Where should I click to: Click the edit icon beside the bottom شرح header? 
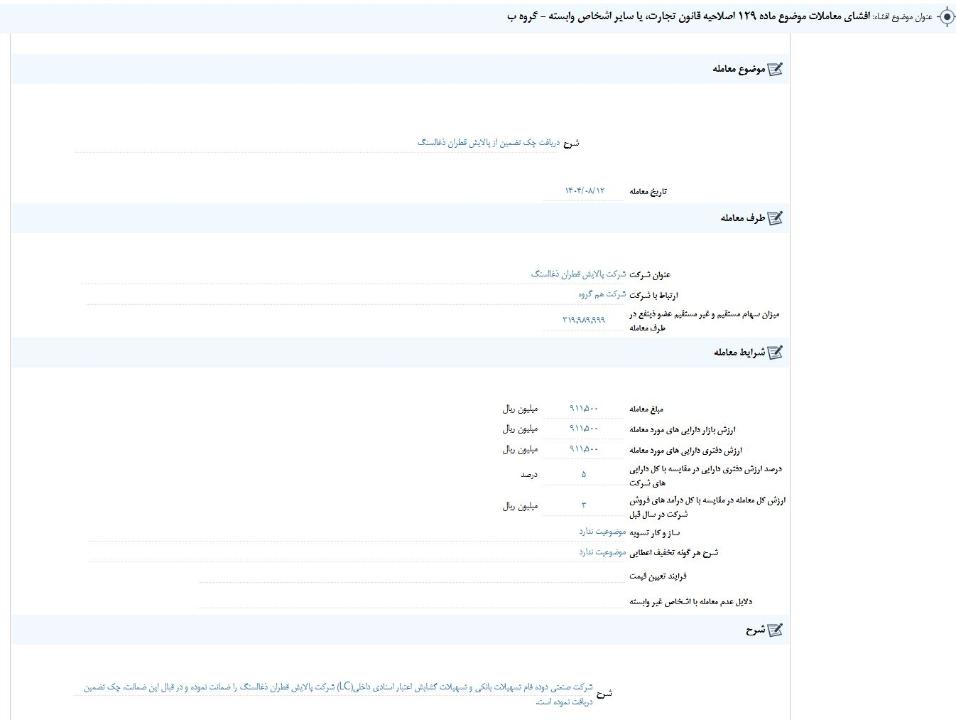pos(775,630)
